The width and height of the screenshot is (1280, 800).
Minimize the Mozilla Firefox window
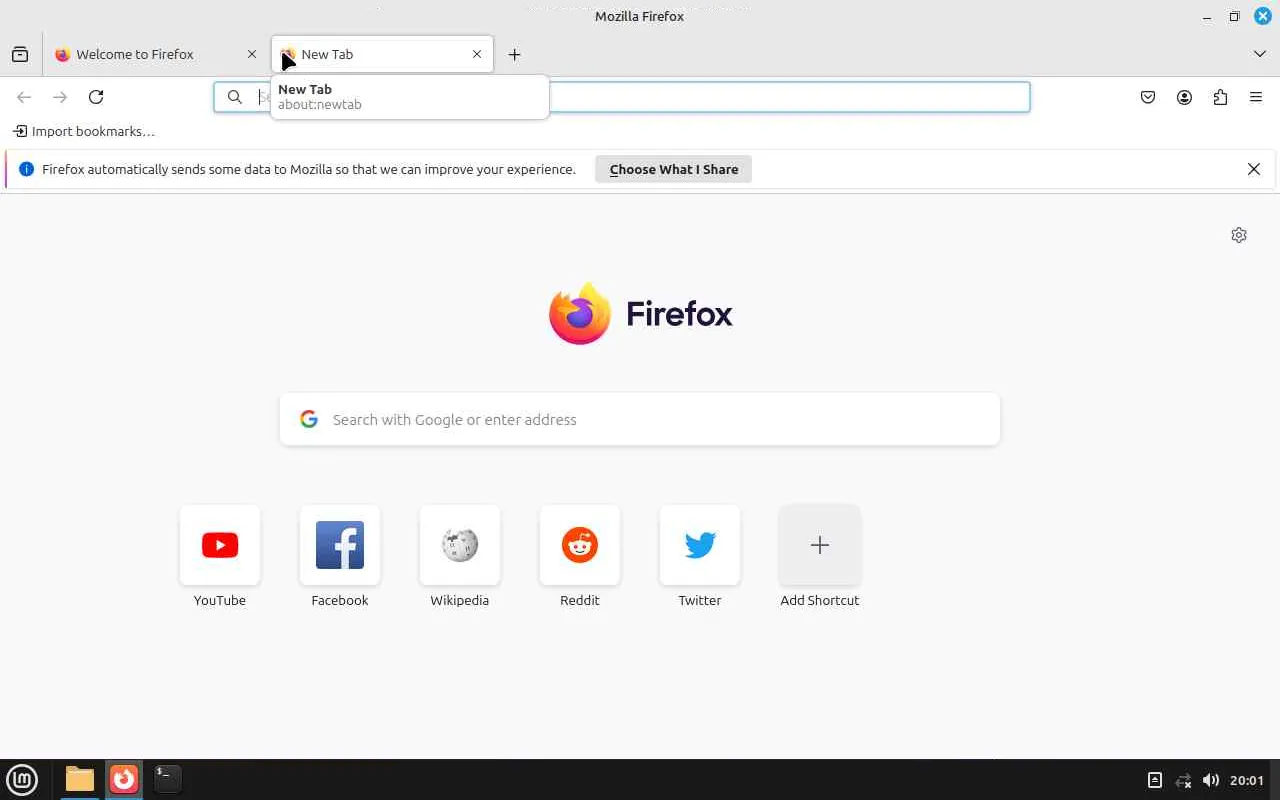[1207, 16]
